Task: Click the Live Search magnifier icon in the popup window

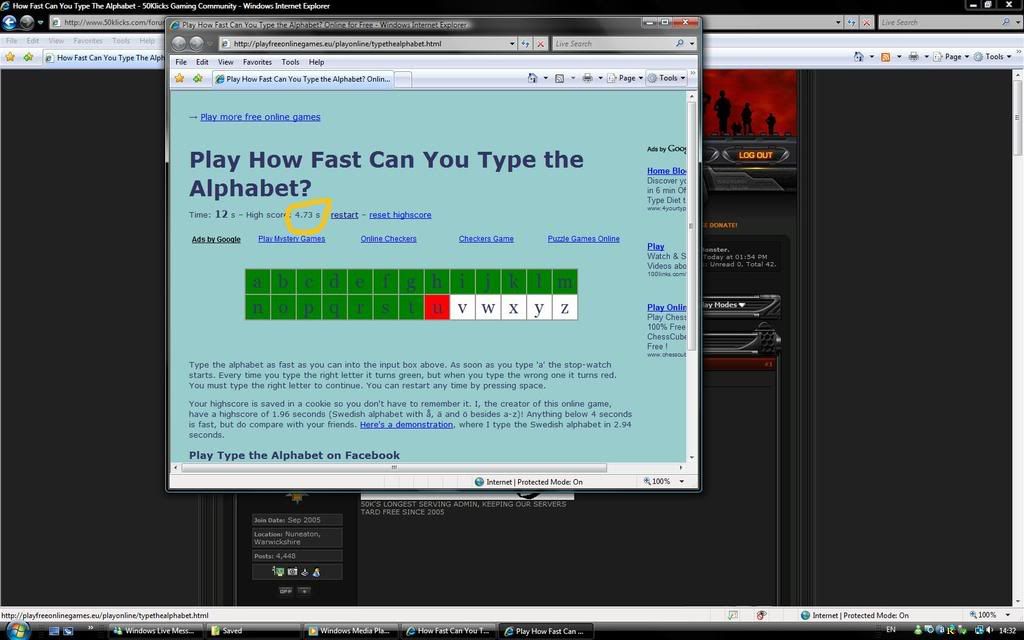Action: [679, 44]
